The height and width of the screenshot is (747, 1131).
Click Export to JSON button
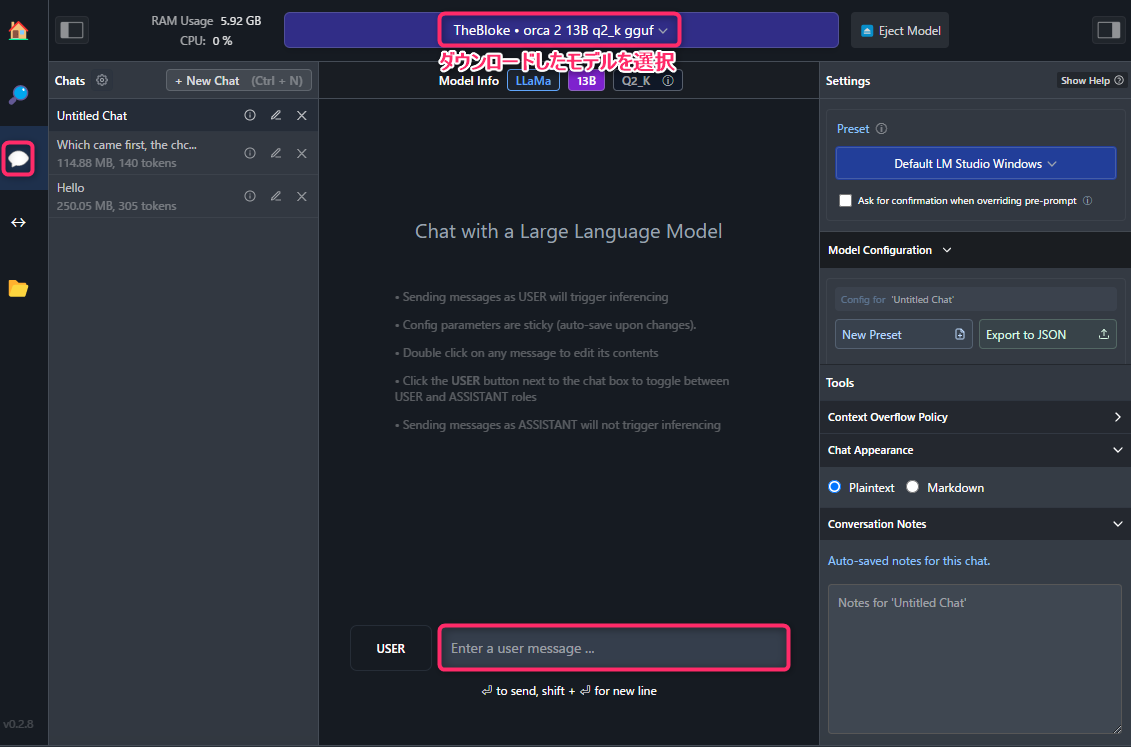[x=1047, y=335]
